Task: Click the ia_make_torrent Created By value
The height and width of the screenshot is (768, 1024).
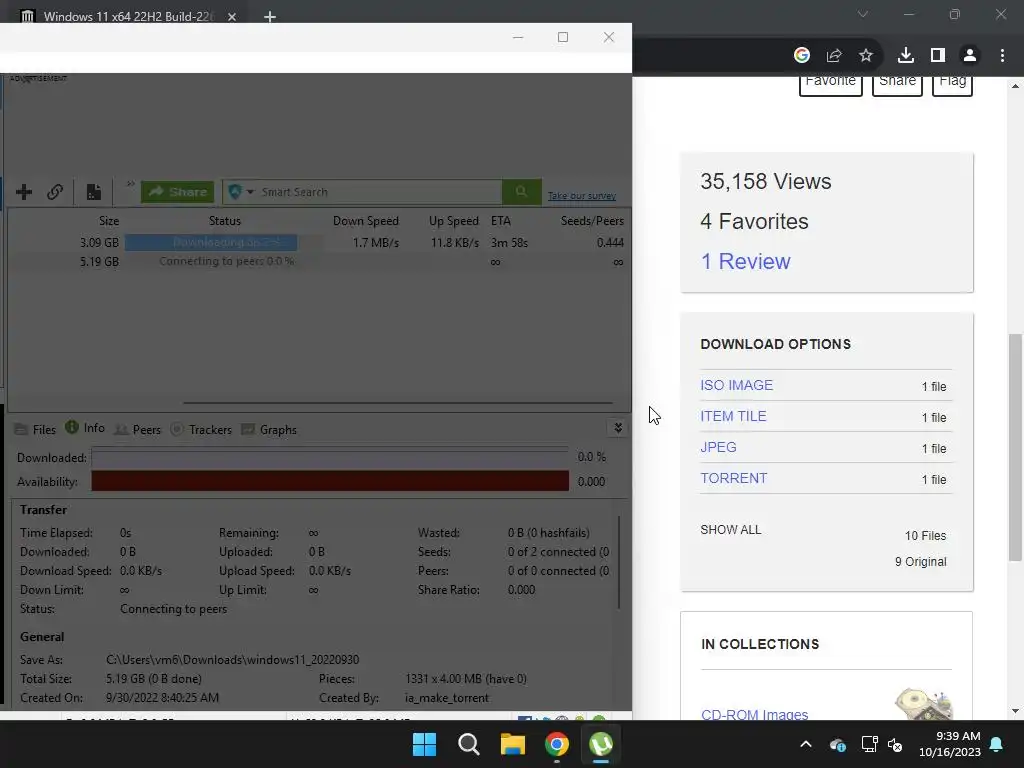Action: [447, 697]
